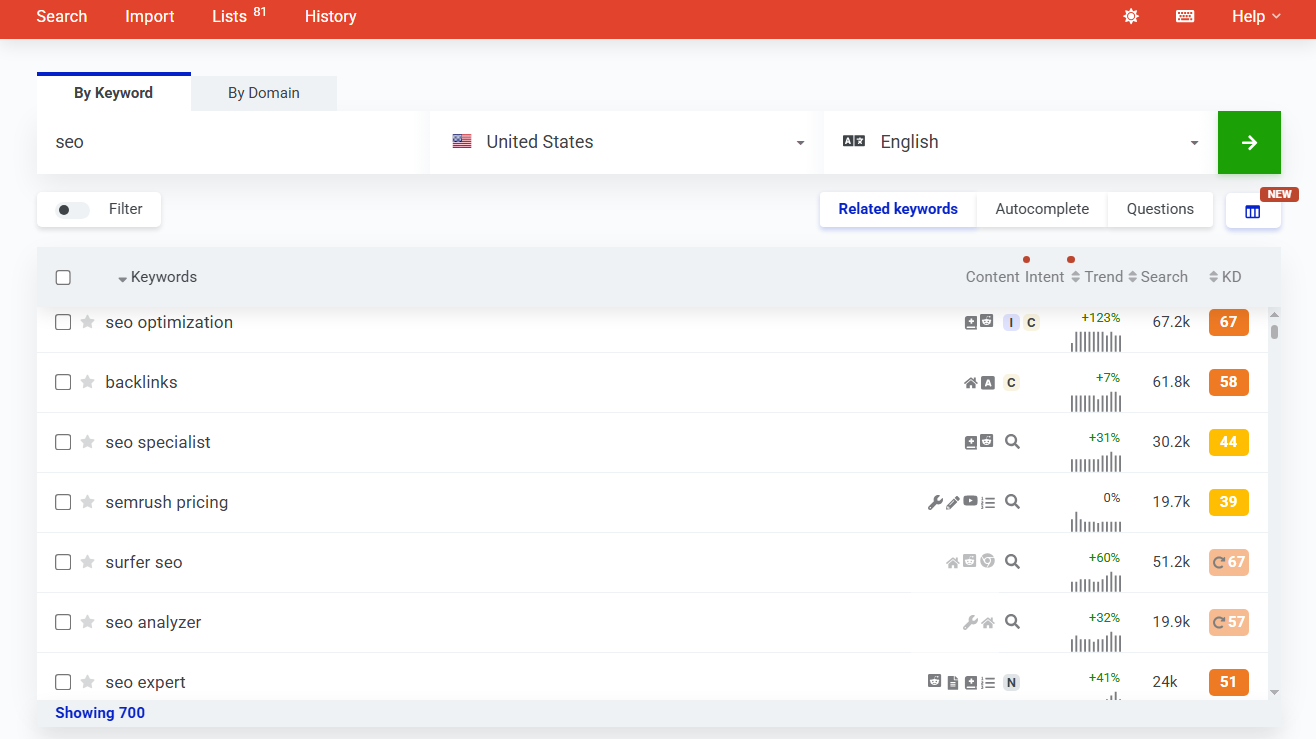Image resolution: width=1316 pixels, height=739 pixels.
Task: Toggle the light/dark theme sun icon
Action: [1131, 17]
